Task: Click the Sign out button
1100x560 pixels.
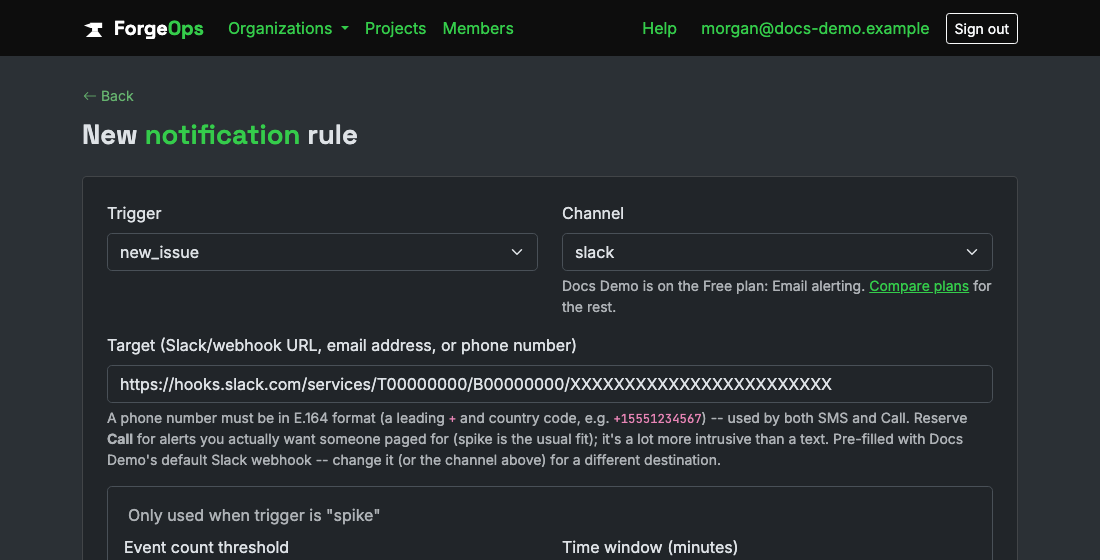Action: 981,29
